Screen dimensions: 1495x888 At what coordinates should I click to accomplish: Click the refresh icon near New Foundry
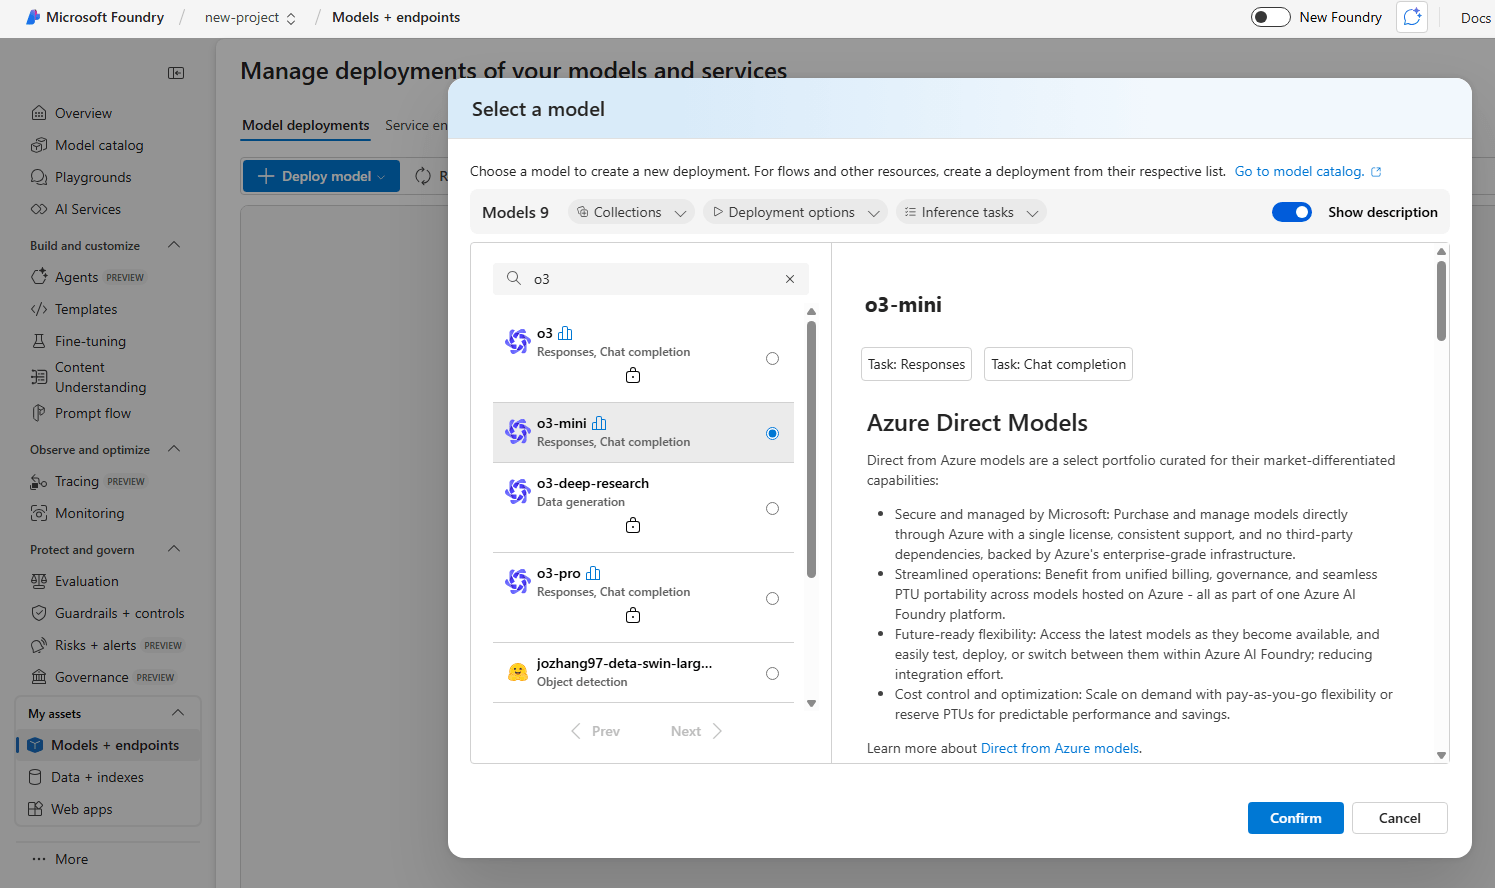[x=1411, y=17]
